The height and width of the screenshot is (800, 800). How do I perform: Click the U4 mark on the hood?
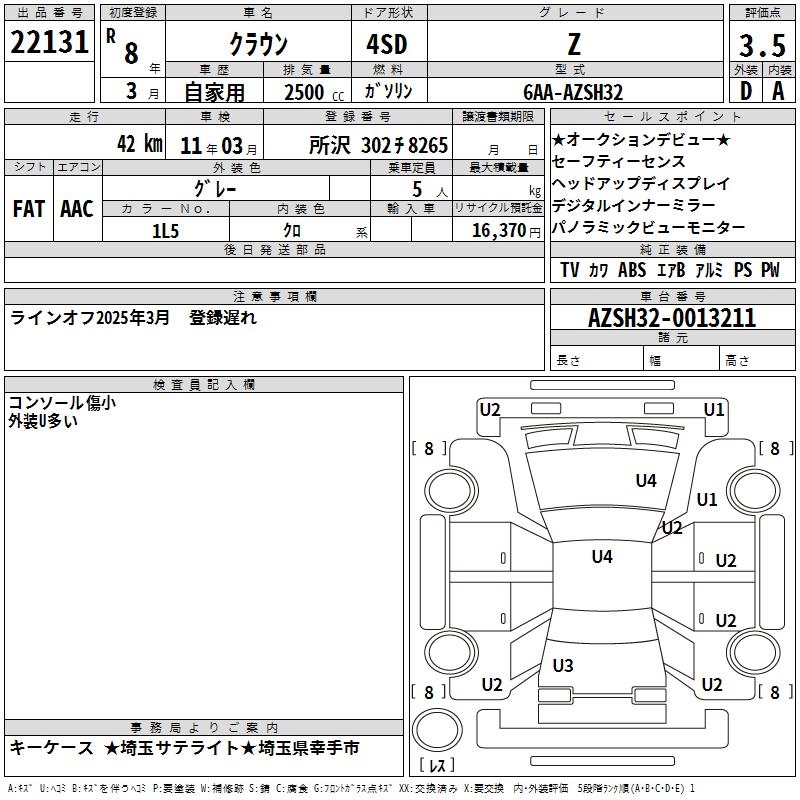pyautogui.click(x=646, y=481)
